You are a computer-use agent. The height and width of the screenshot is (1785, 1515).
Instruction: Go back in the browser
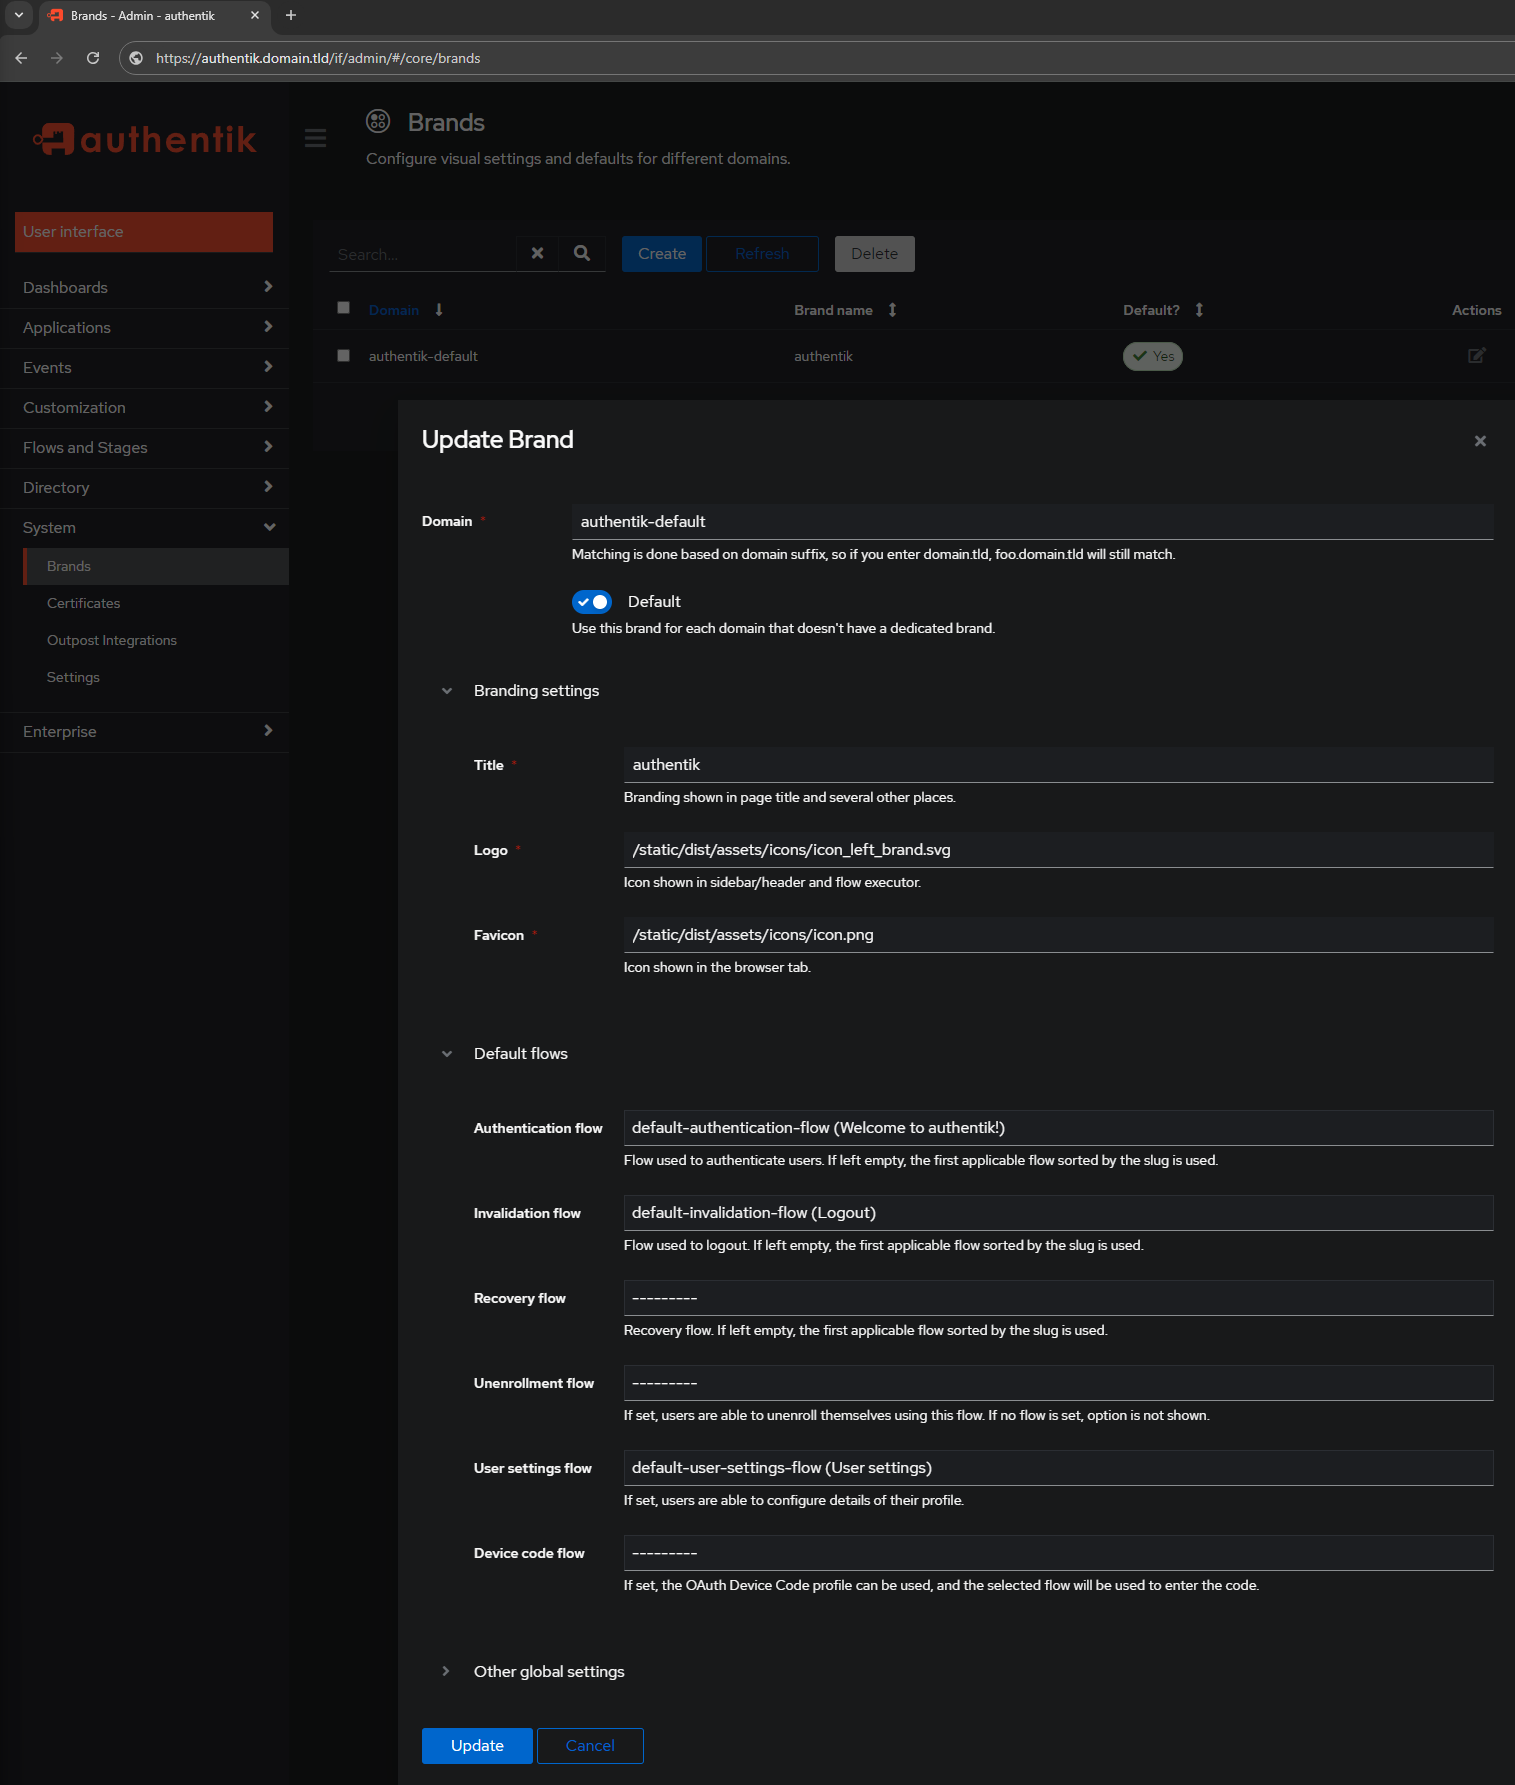21,58
